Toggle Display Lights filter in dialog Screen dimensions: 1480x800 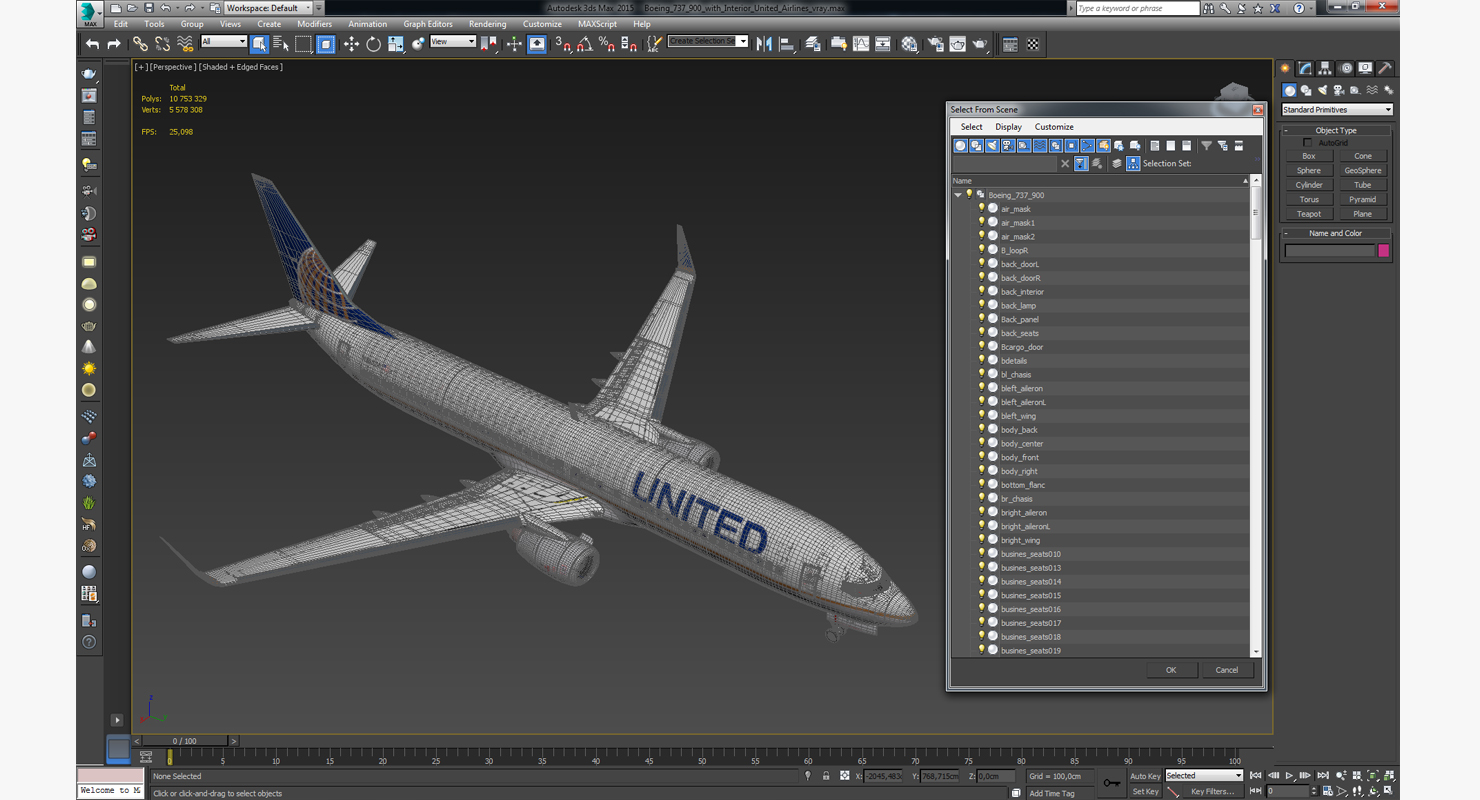pyautogui.click(x=993, y=146)
